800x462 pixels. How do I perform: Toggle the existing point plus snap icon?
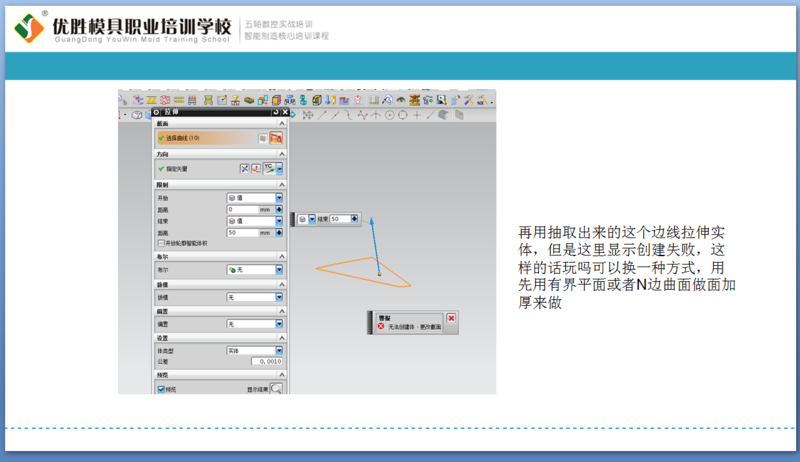(x=416, y=115)
